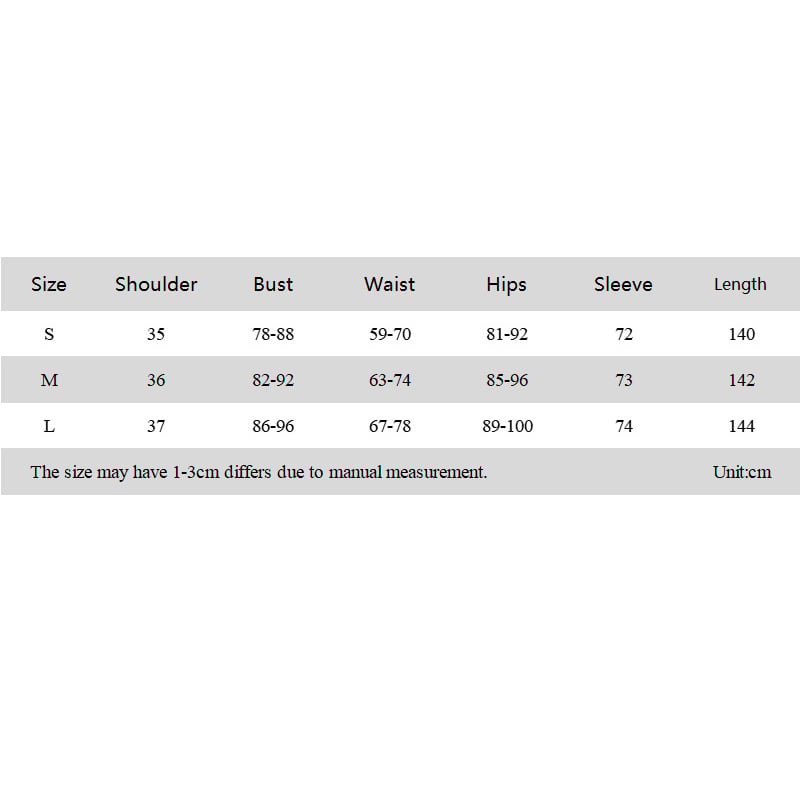Image resolution: width=800 pixels, height=800 pixels.
Task: Click shoulder value 35 in S row
Action: (156, 334)
